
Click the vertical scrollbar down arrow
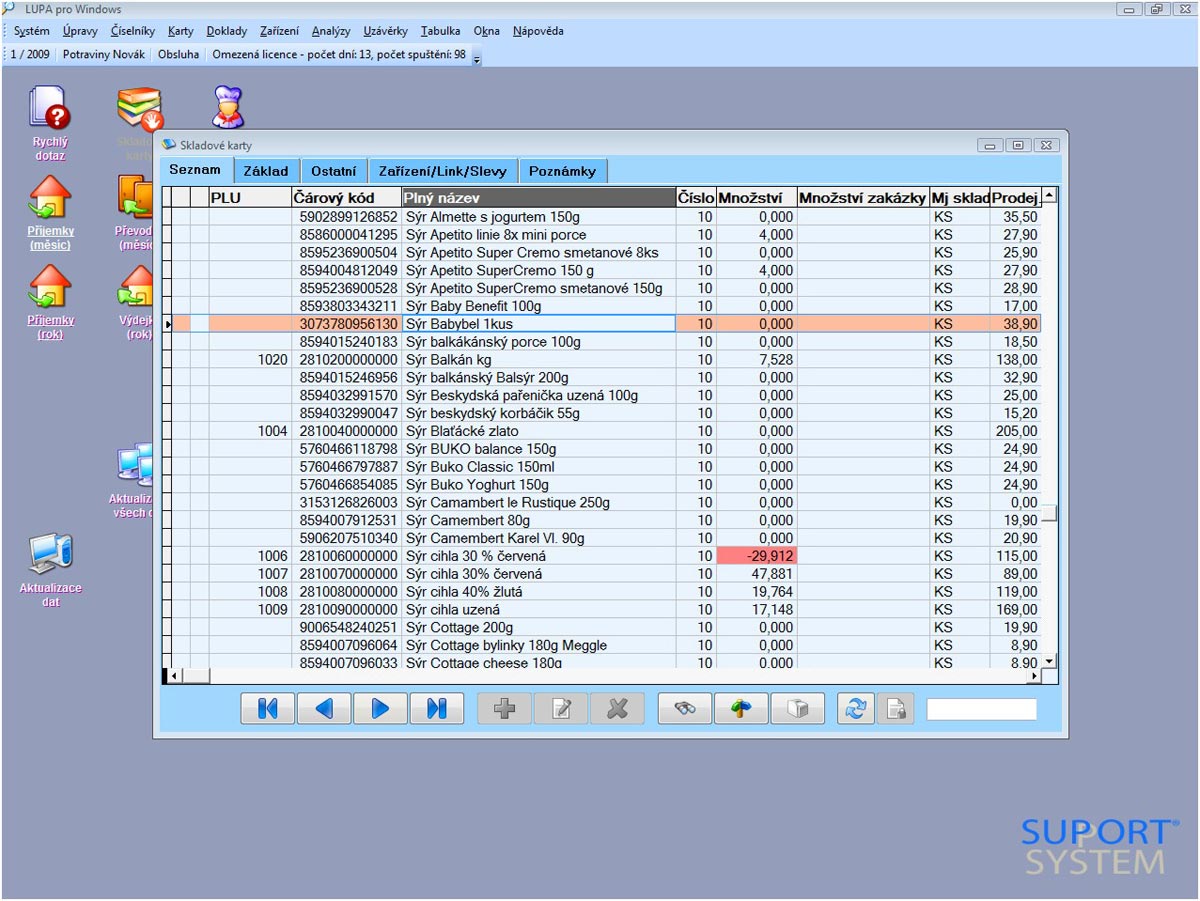click(x=1049, y=661)
